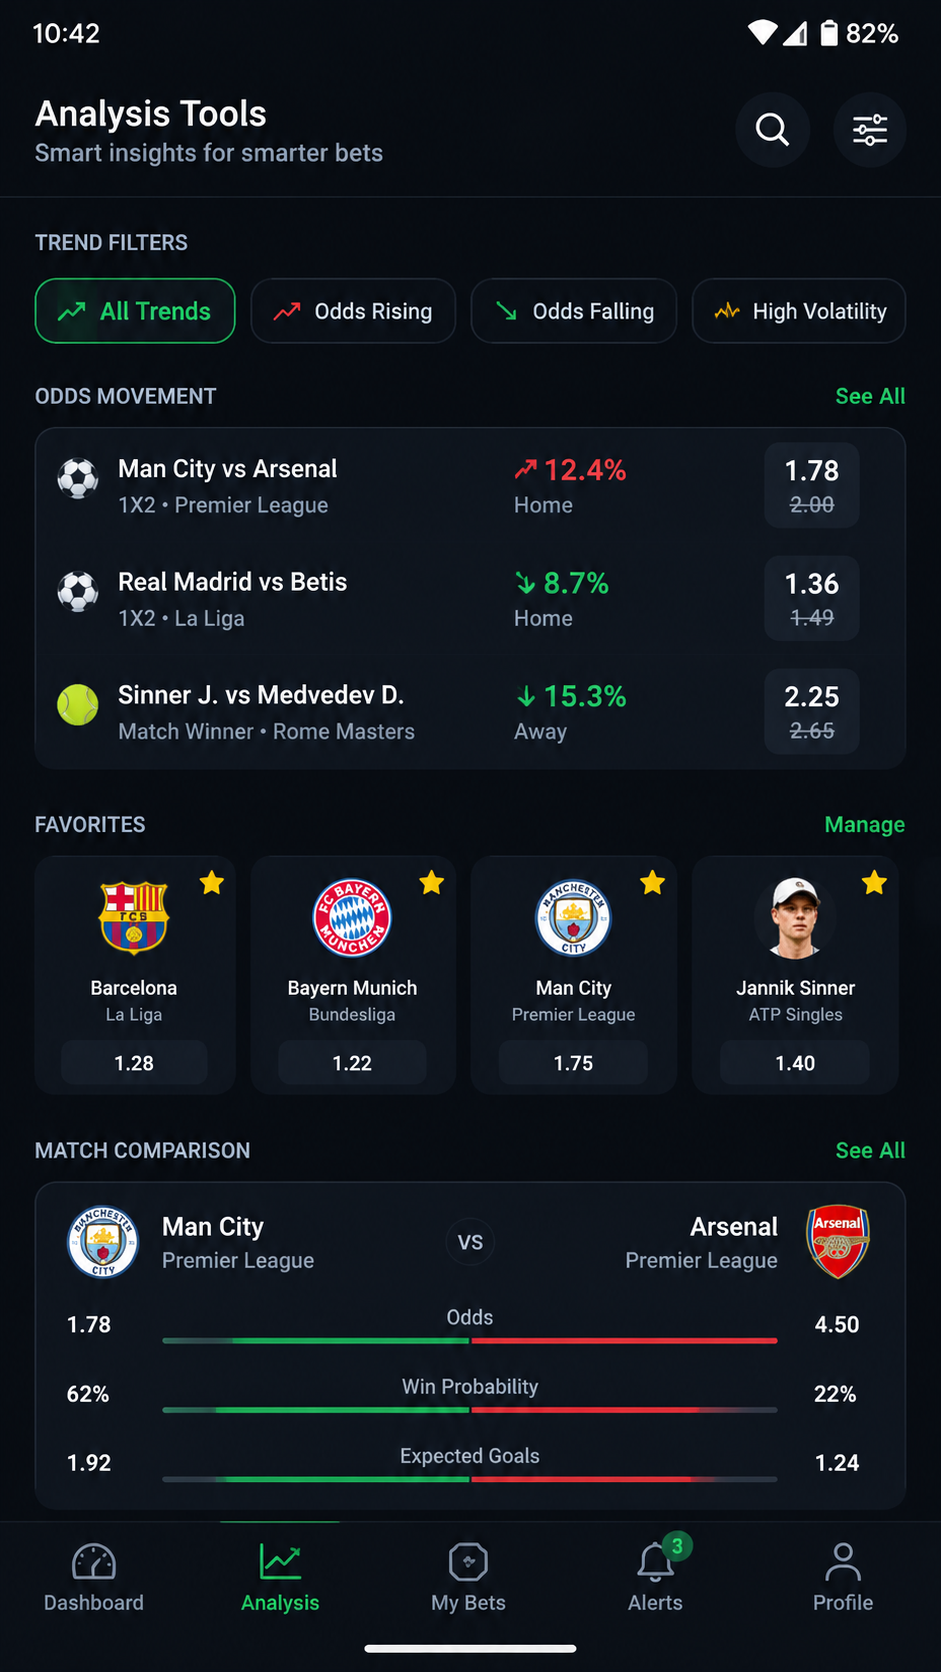This screenshot has width=941, height=1672.
Task: Open the Profile person icon
Action: tap(843, 1562)
